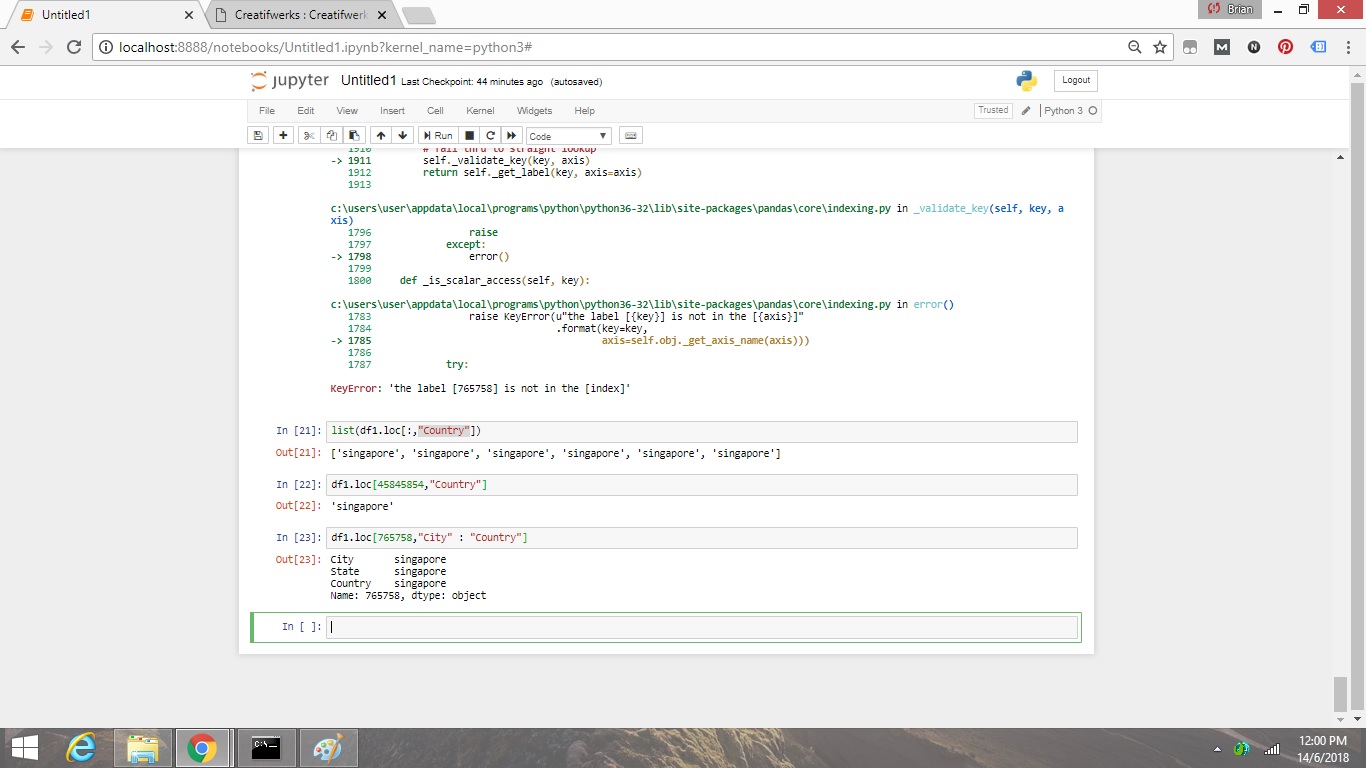
Task: Close the Creatifwerks tab
Action: pyautogui.click(x=381, y=15)
